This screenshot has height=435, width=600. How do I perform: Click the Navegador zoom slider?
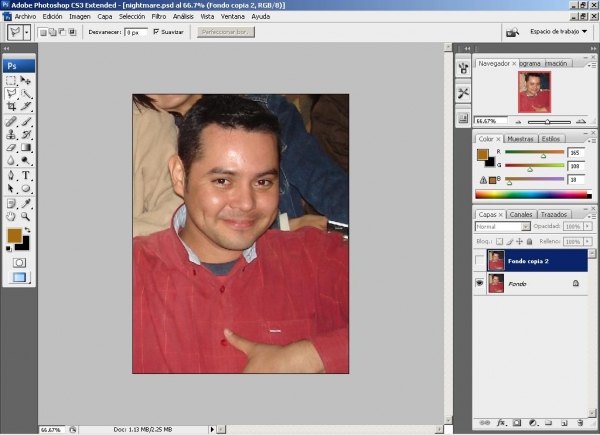tap(549, 122)
